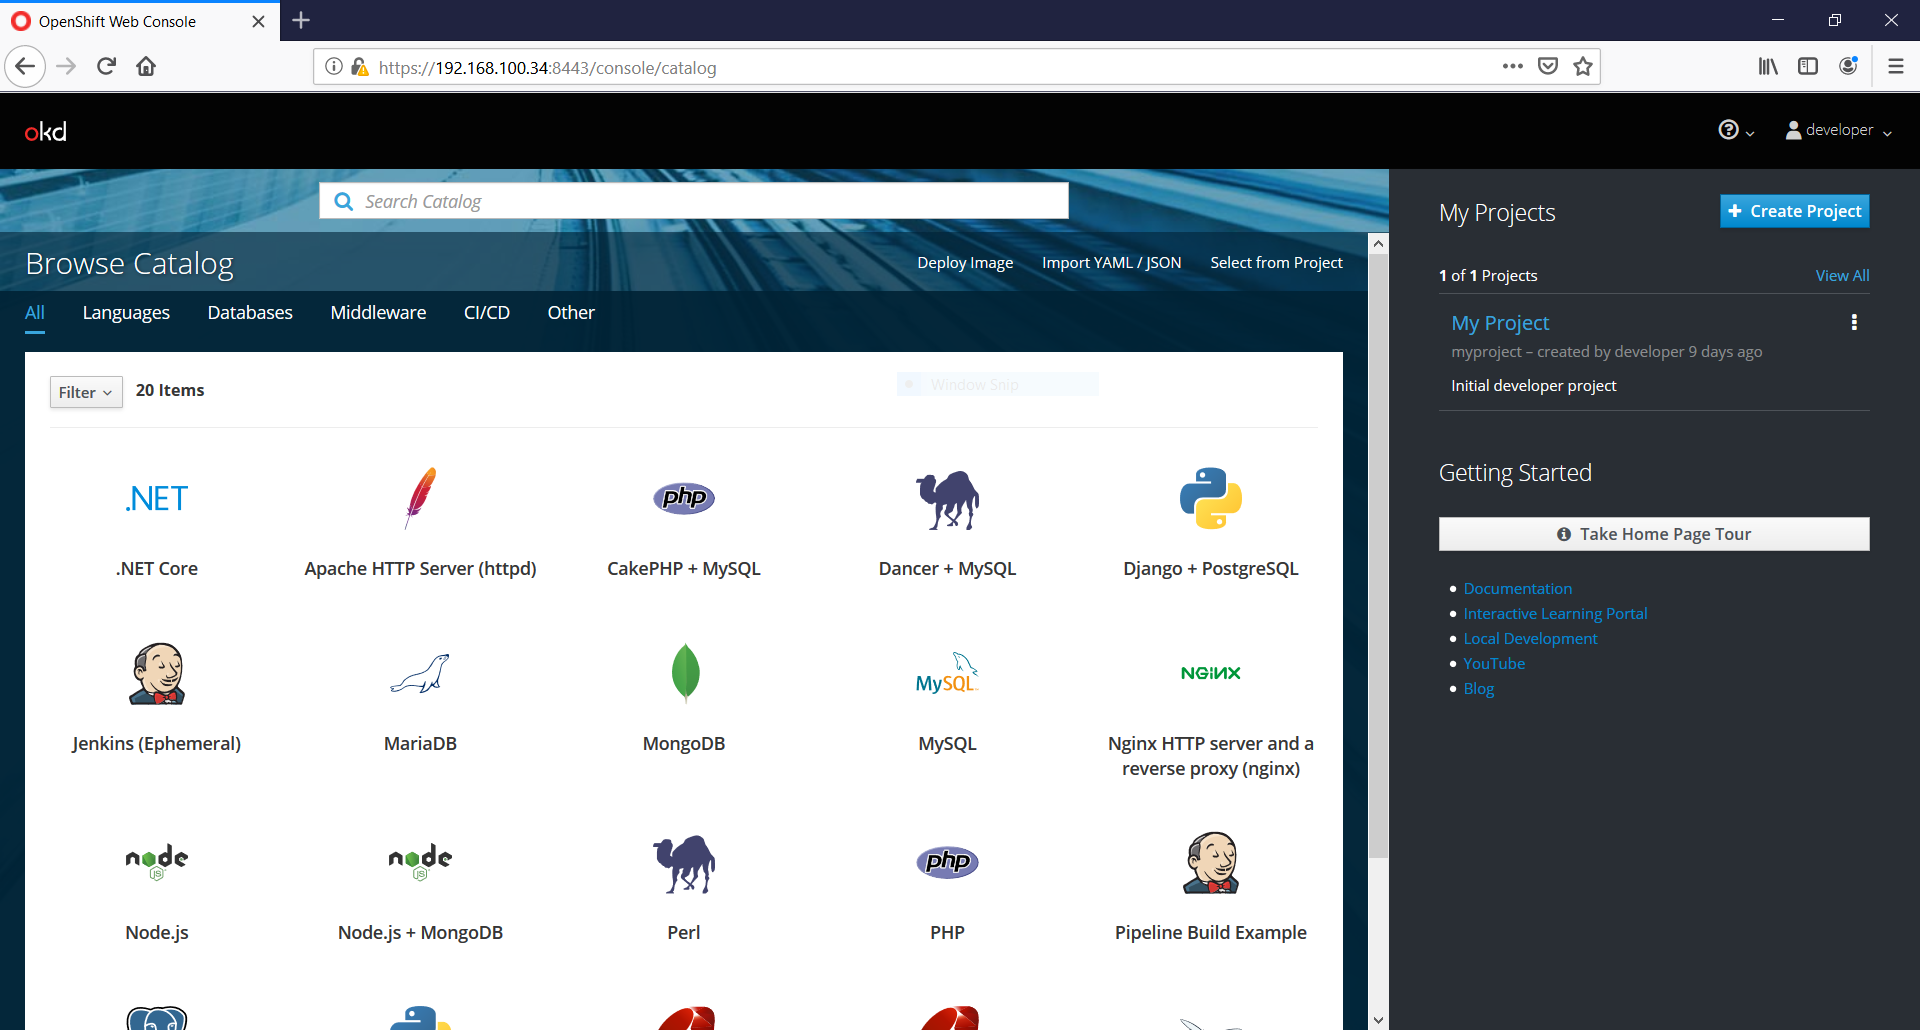This screenshot has width=1920, height=1030.
Task: Switch to the Other tab
Action: [571, 313]
